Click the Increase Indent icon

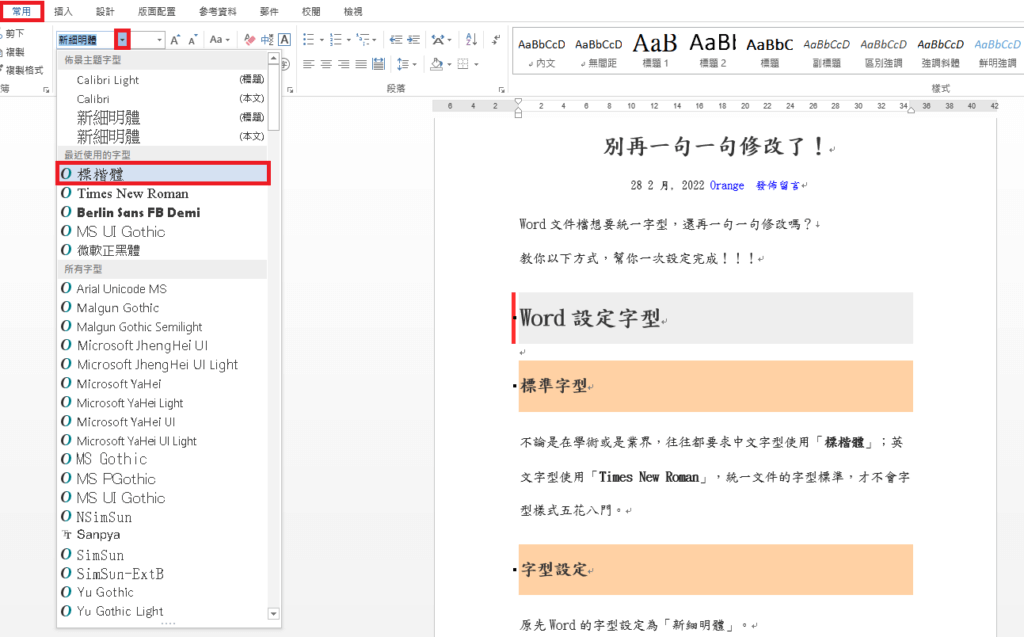point(413,39)
